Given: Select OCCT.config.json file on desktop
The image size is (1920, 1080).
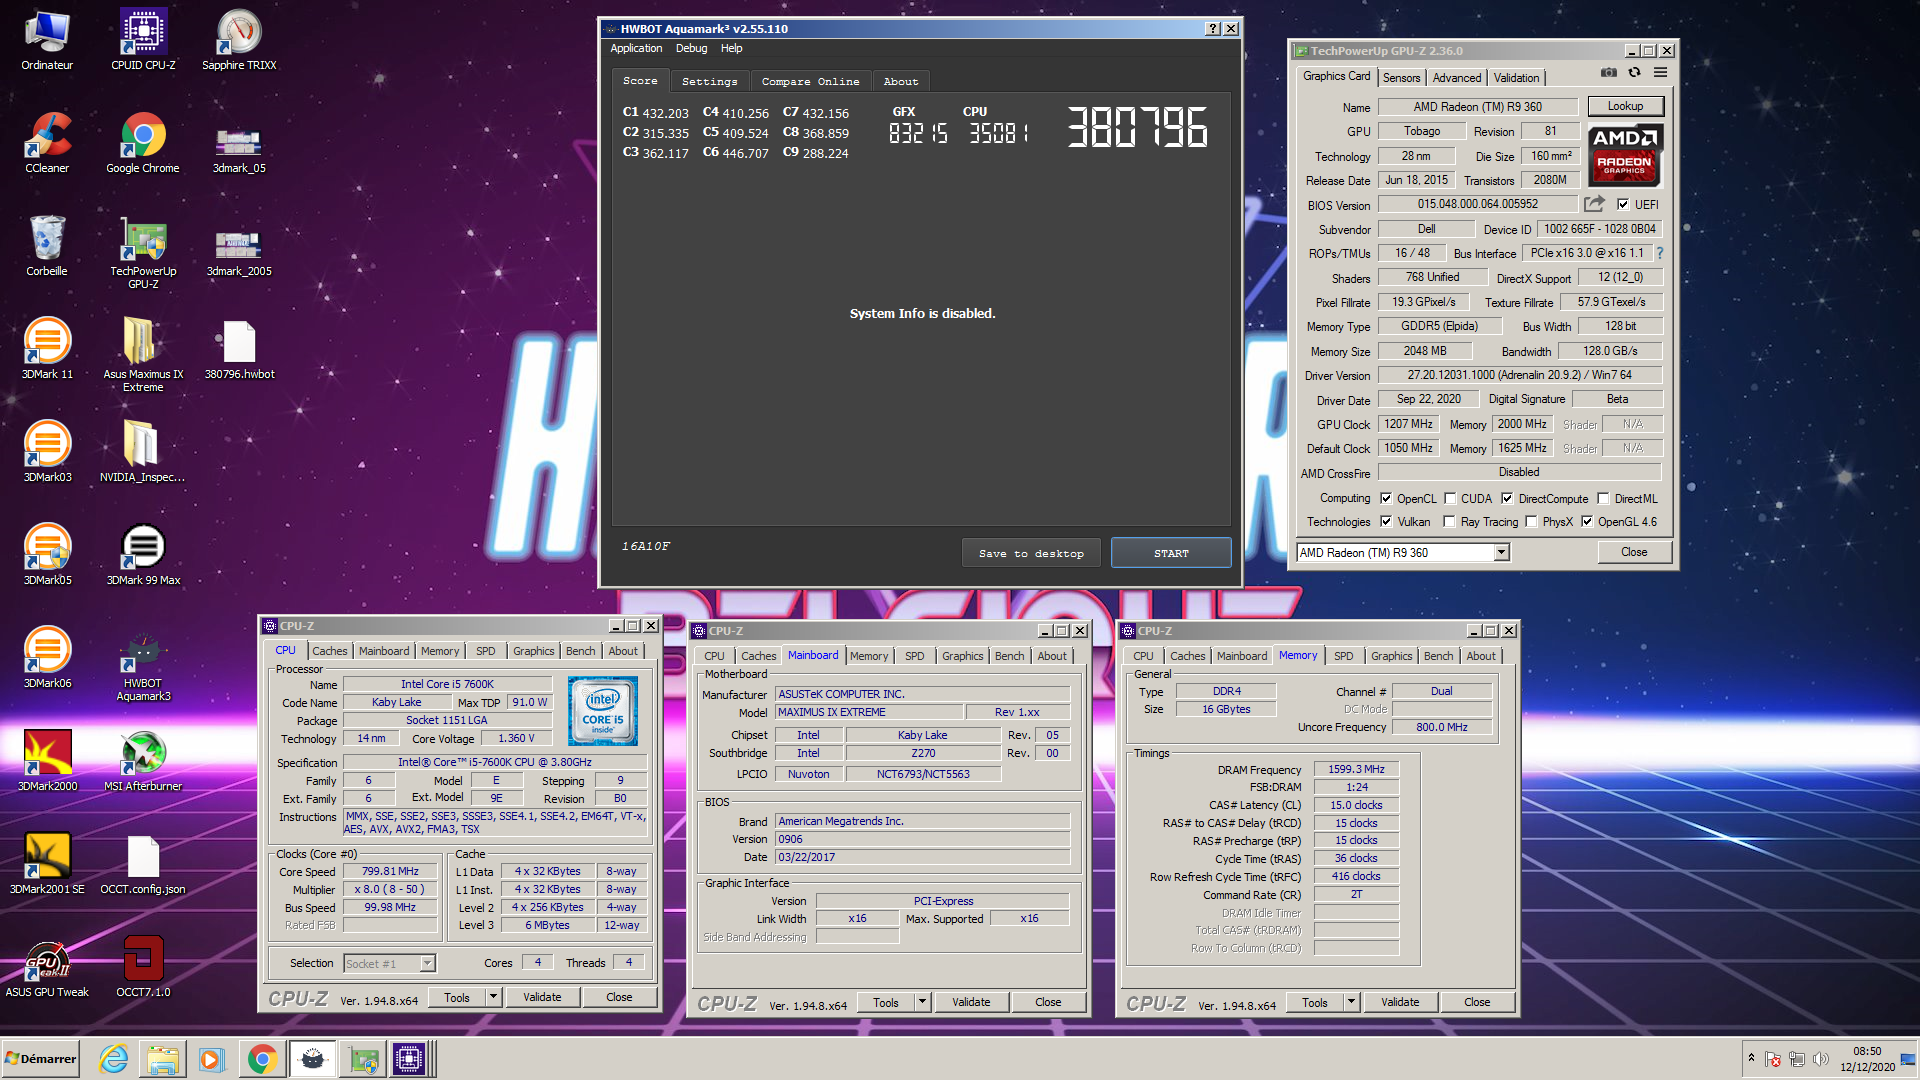Looking at the screenshot, I should click(143, 864).
